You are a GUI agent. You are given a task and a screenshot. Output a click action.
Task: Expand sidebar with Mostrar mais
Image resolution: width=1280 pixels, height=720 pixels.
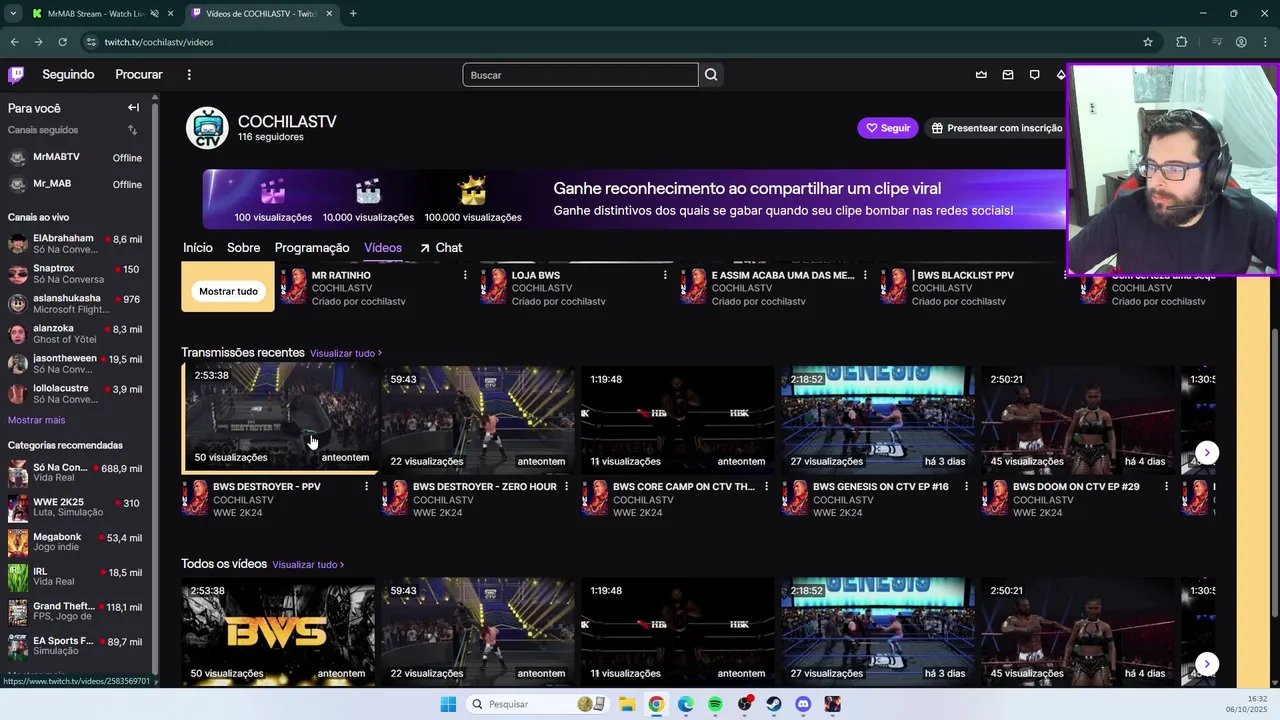pyautogui.click(x=36, y=420)
